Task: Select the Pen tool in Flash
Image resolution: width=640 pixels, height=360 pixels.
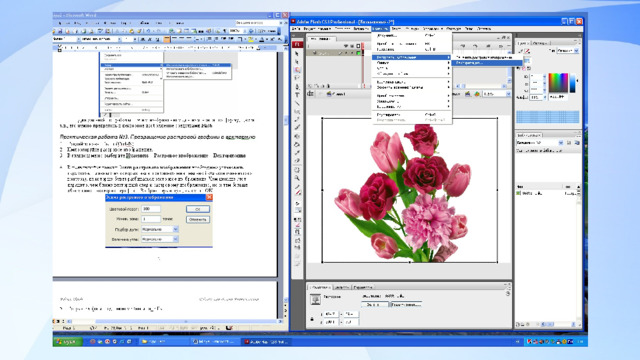Action: tap(297, 87)
